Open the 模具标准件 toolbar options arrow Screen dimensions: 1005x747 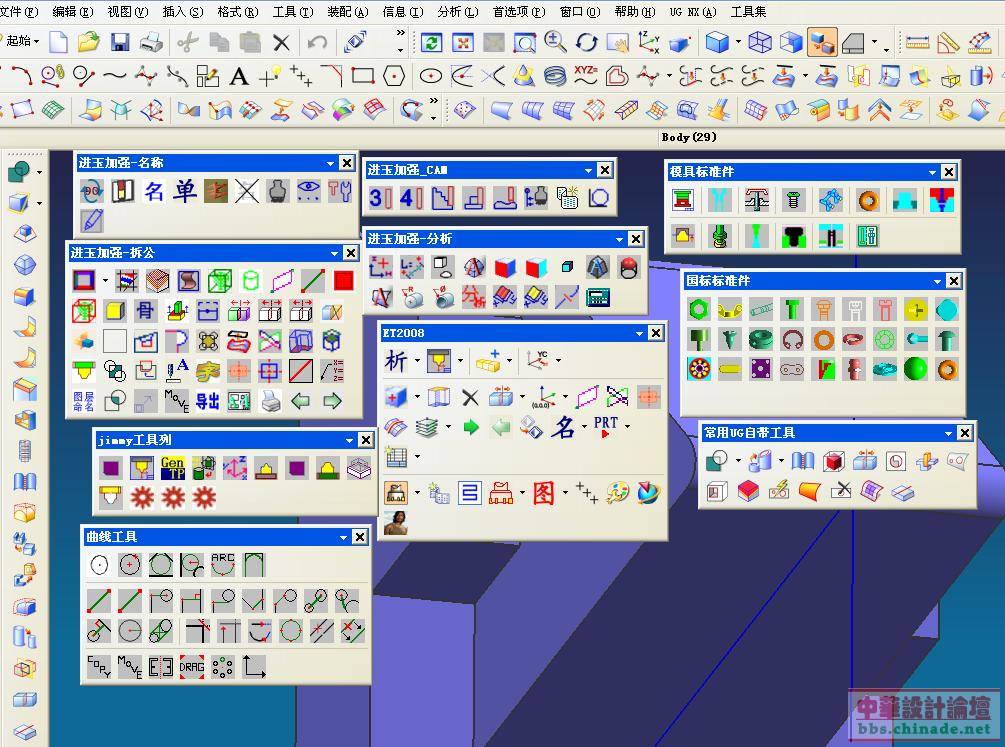(x=932, y=172)
